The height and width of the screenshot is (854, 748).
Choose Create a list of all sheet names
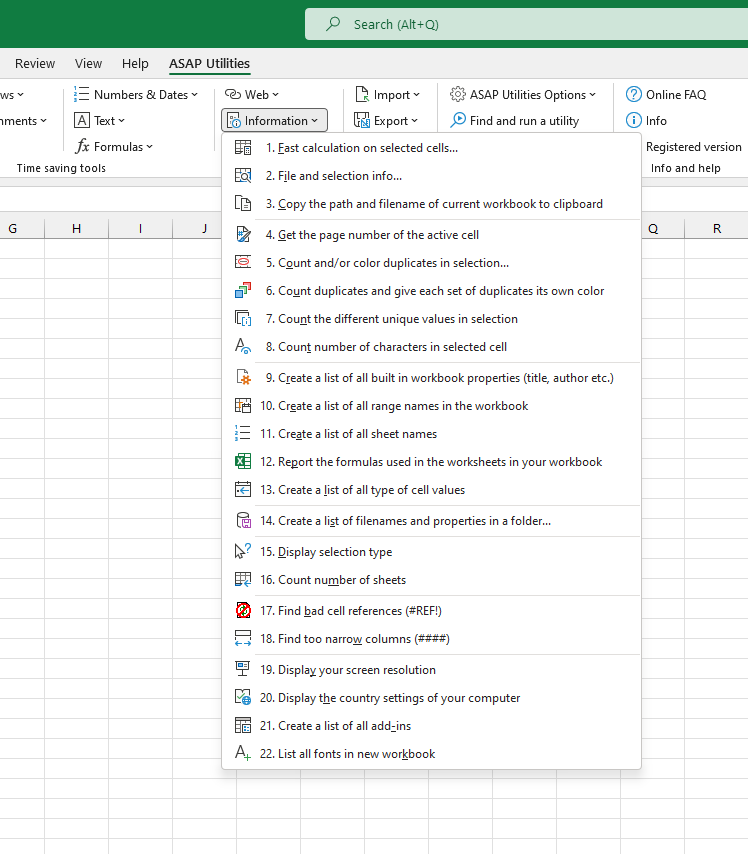(x=431, y=434)
